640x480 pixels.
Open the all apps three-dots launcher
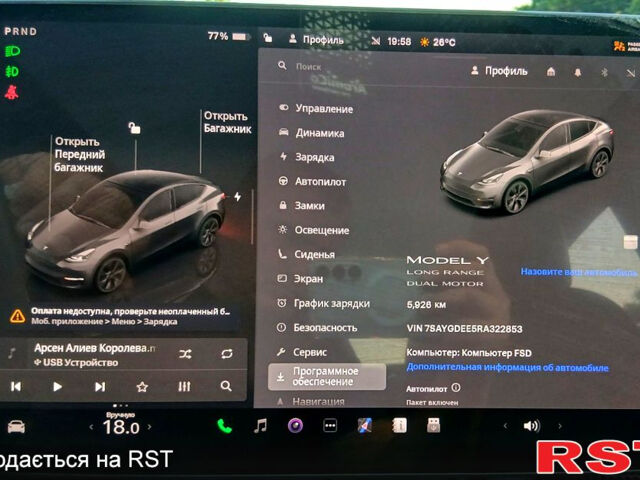click(x=330, y=426)
